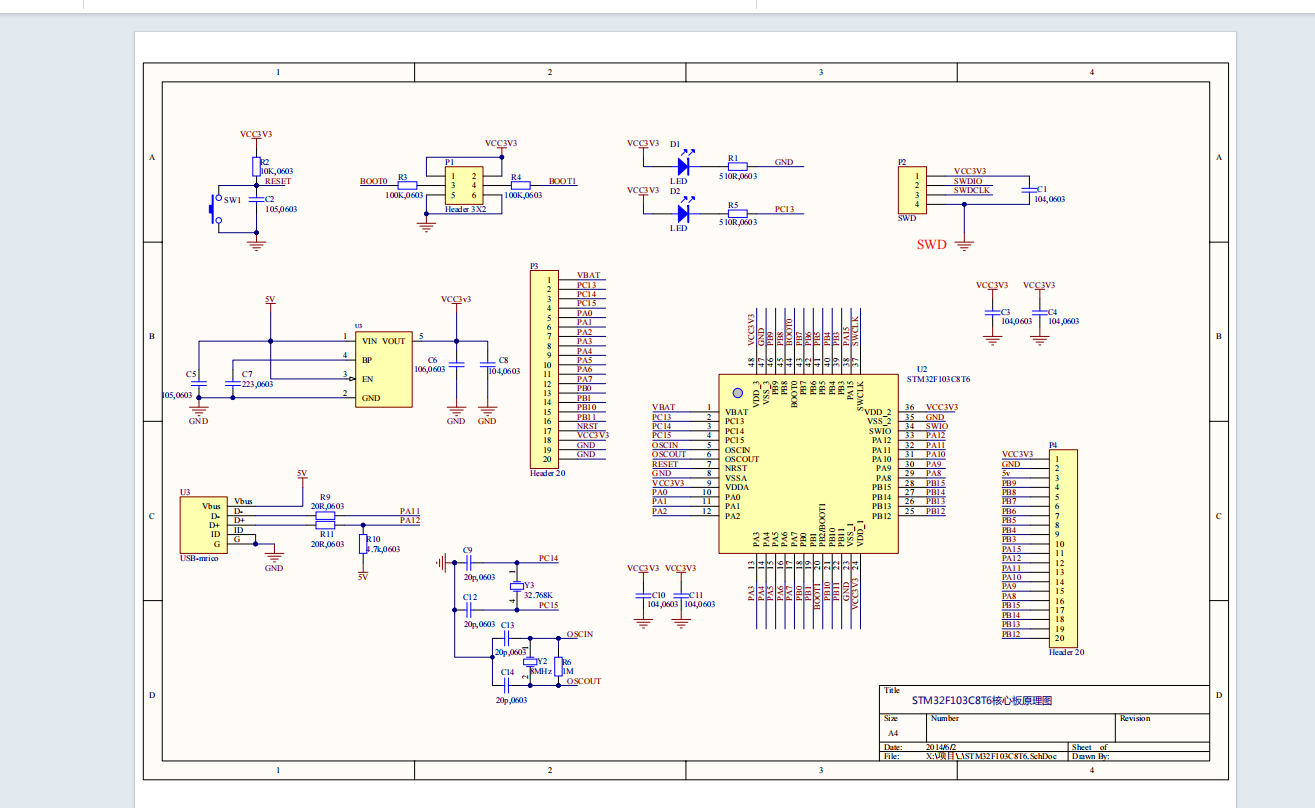Click the R2 10K pull-up resistor symbol
The width and height of the screenshot is (1315, 808).
click(255, 167)
